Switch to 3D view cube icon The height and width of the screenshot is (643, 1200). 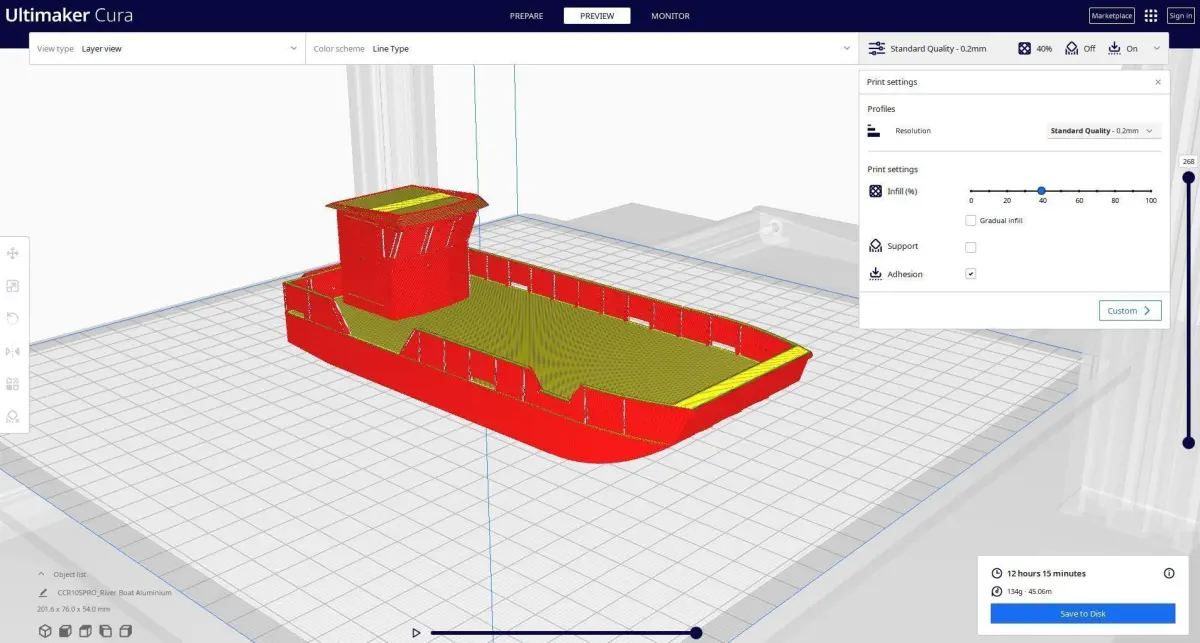tap(45, 631)
